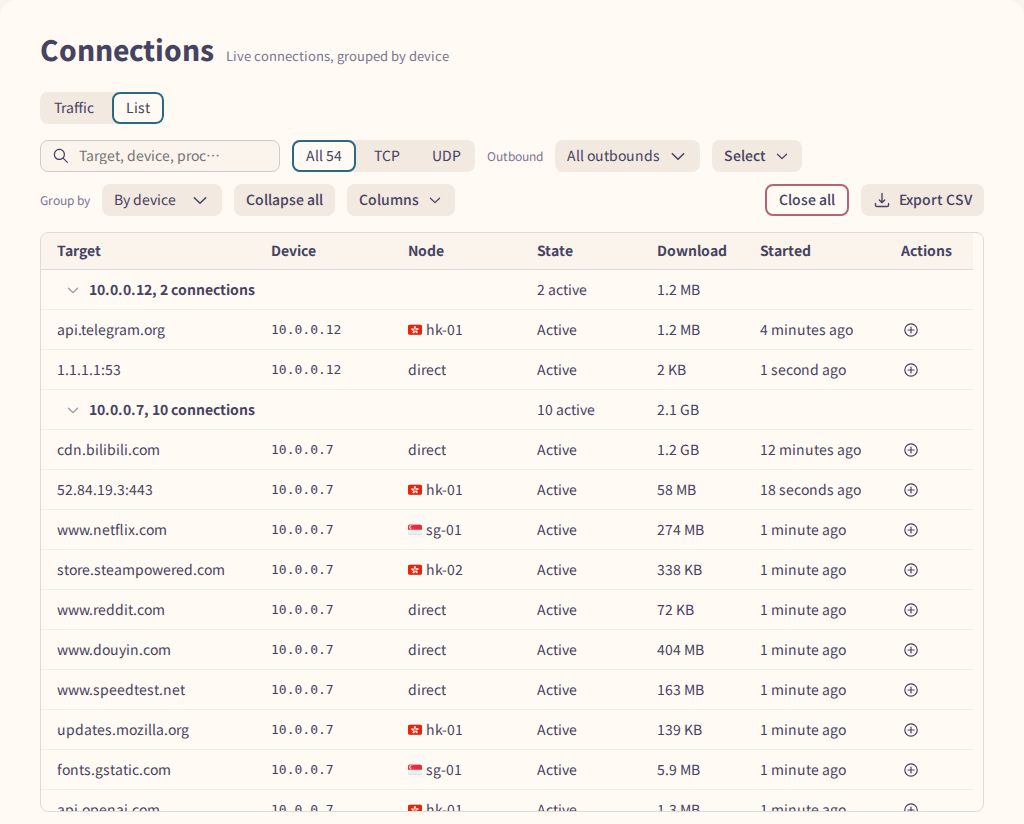Image resolution: width=1024 pixels, height=824 pixels.
Task: Click the 1.1.1.1:53 target
Action: (89, 370)
